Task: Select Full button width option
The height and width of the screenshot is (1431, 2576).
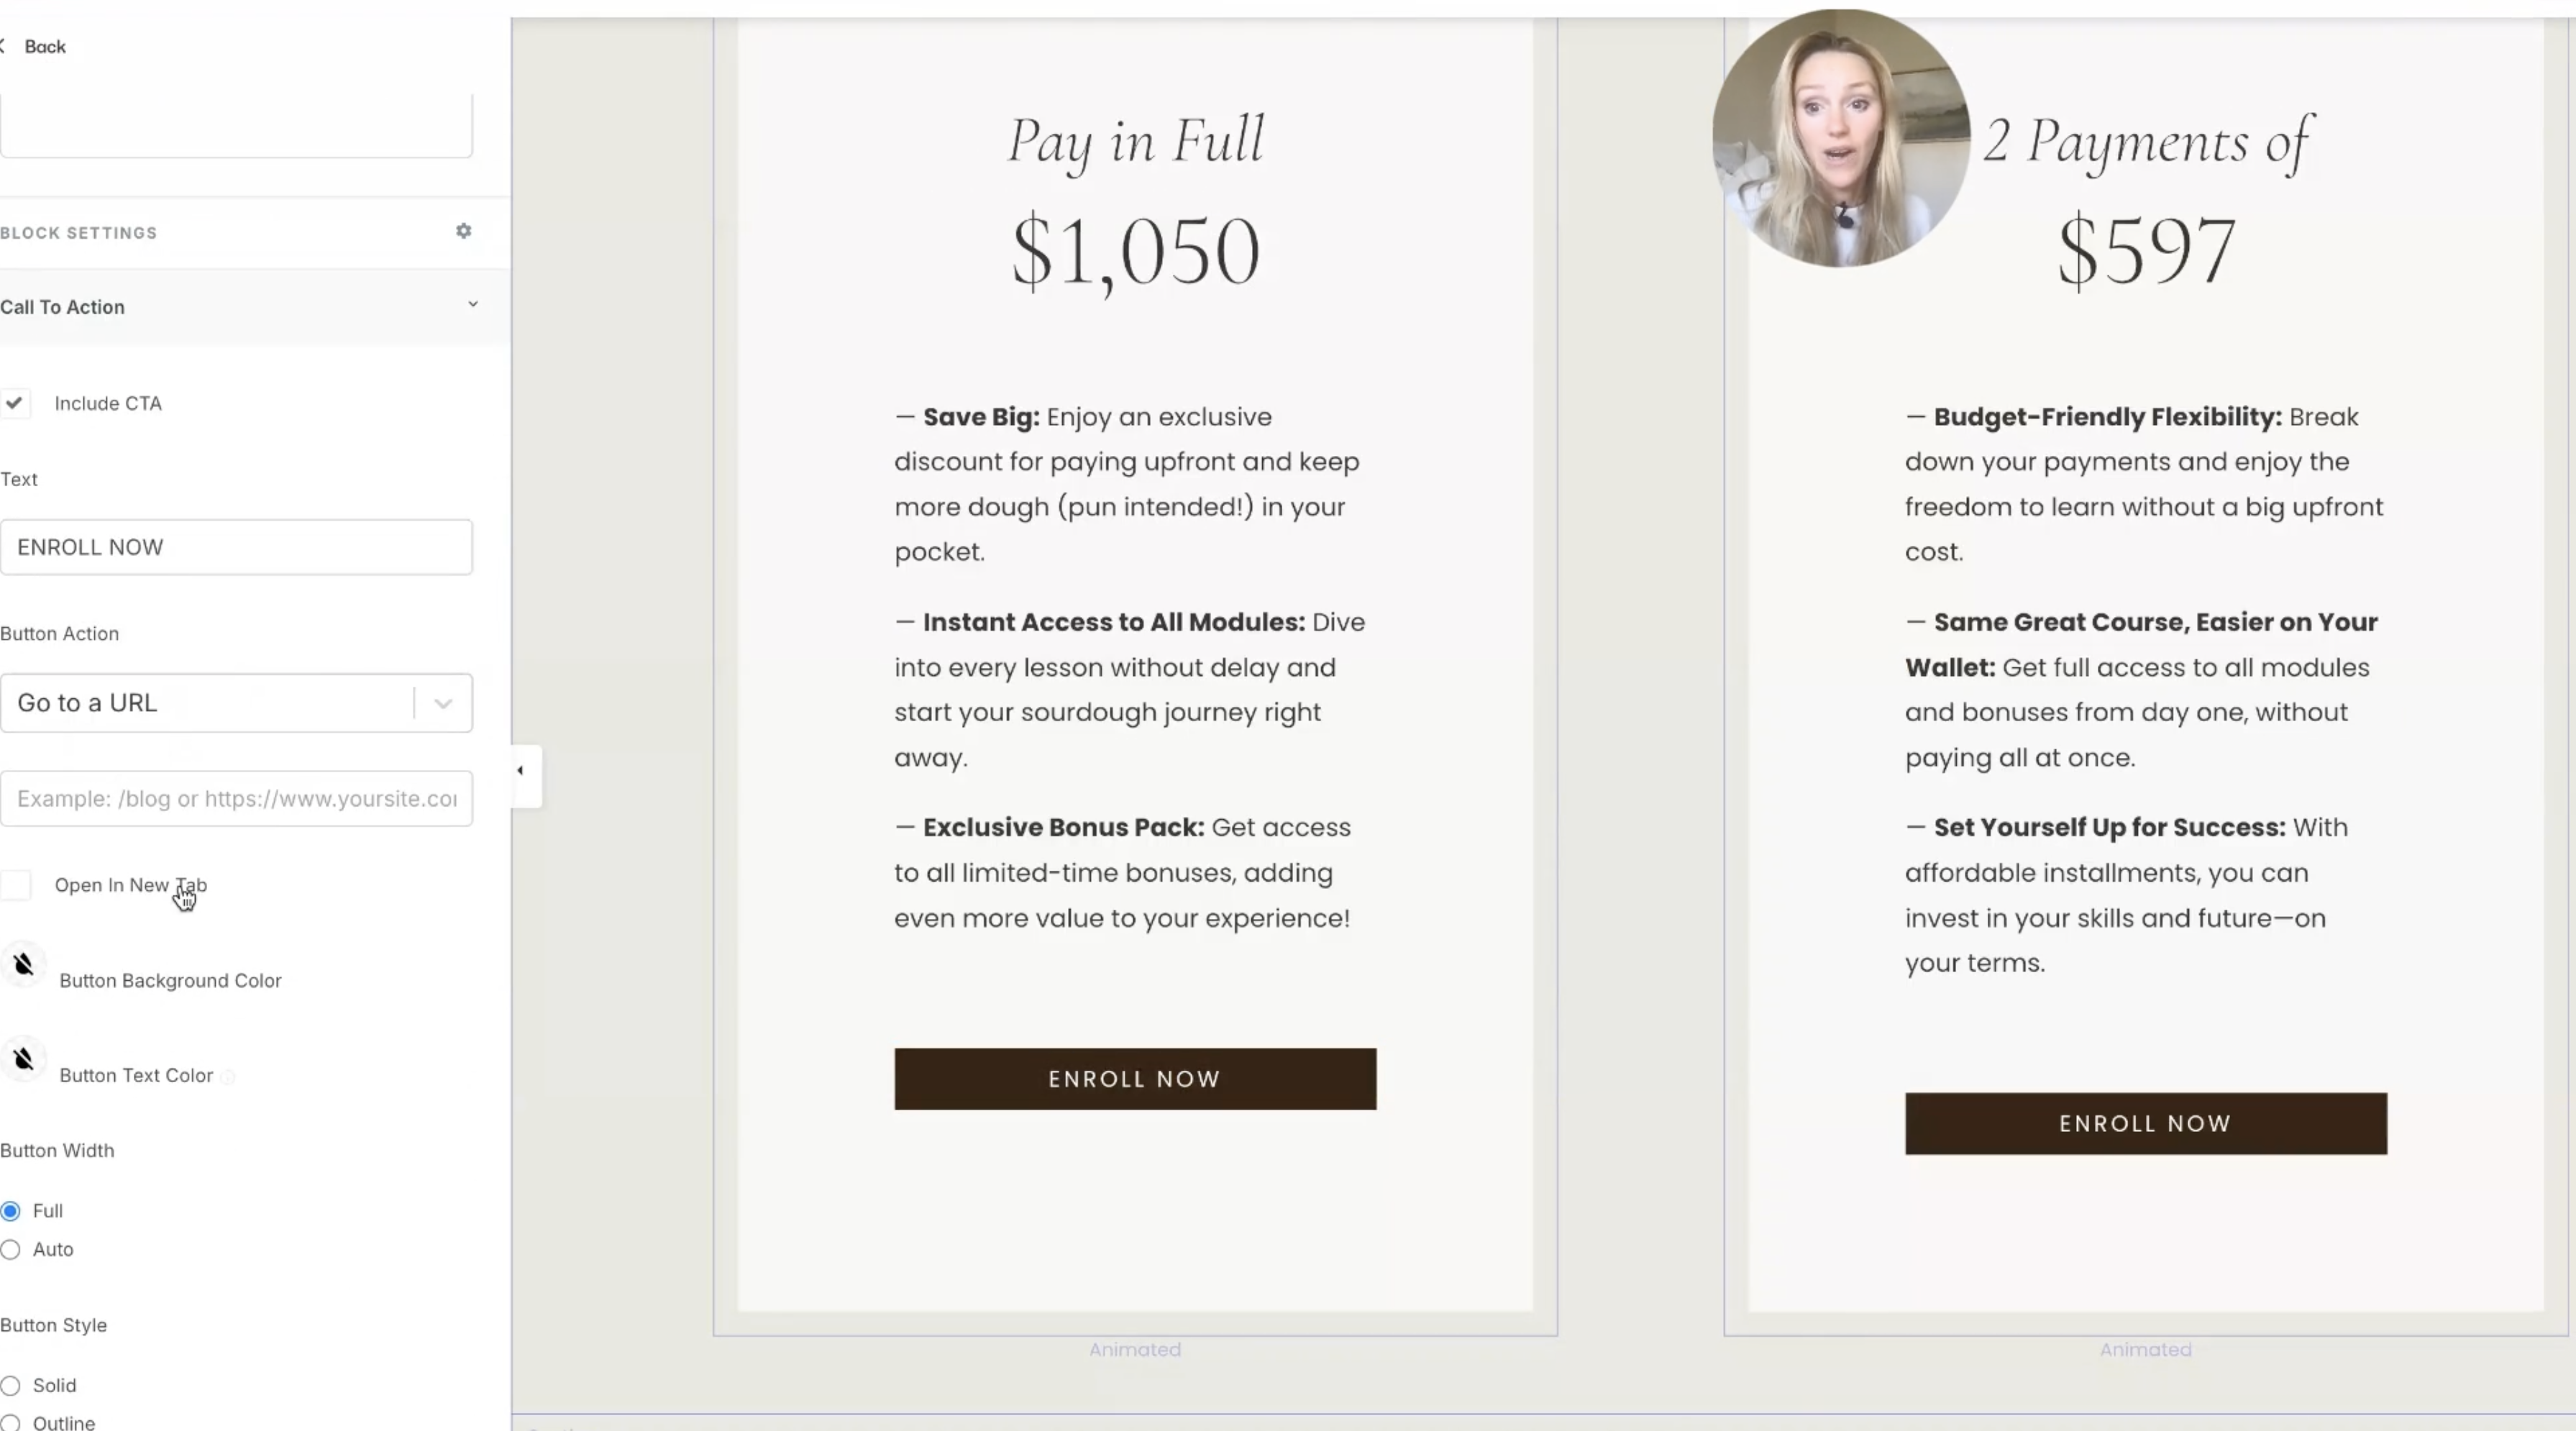Action: pos(11,1211)
